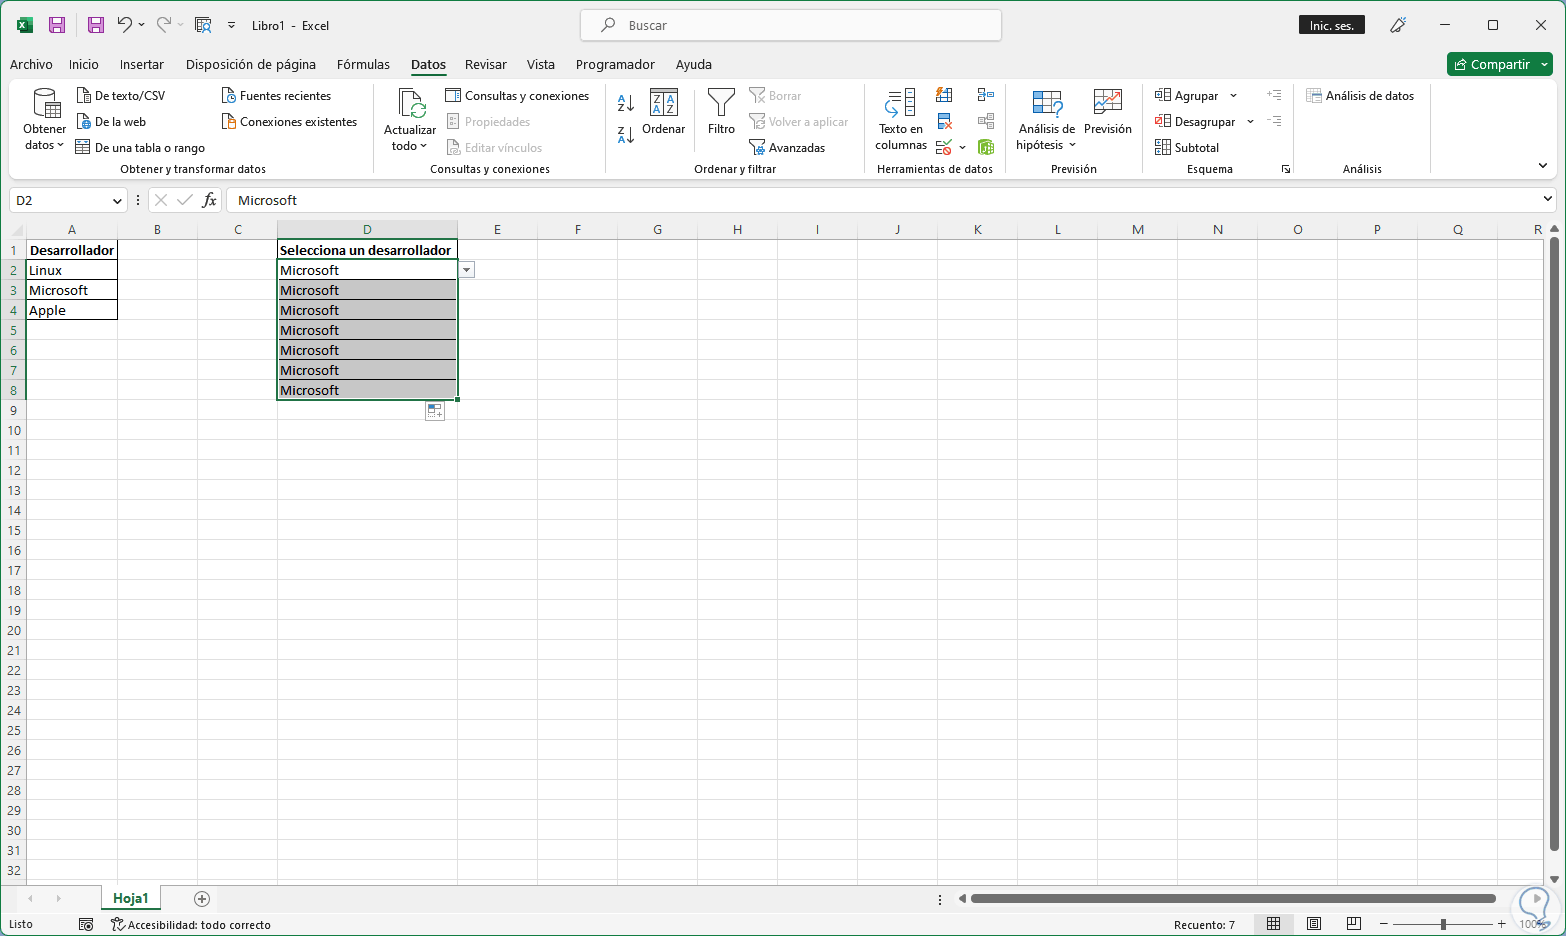Choose De una tabla o rango
Image resolution: width=1566 pixels, height=936 pixels.
pos(140,148)
